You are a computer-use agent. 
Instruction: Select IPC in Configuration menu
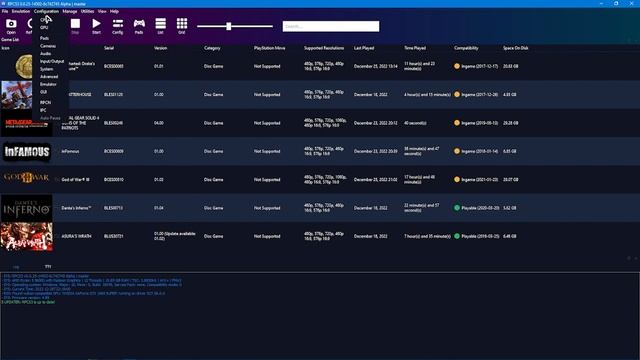[43, 111]
